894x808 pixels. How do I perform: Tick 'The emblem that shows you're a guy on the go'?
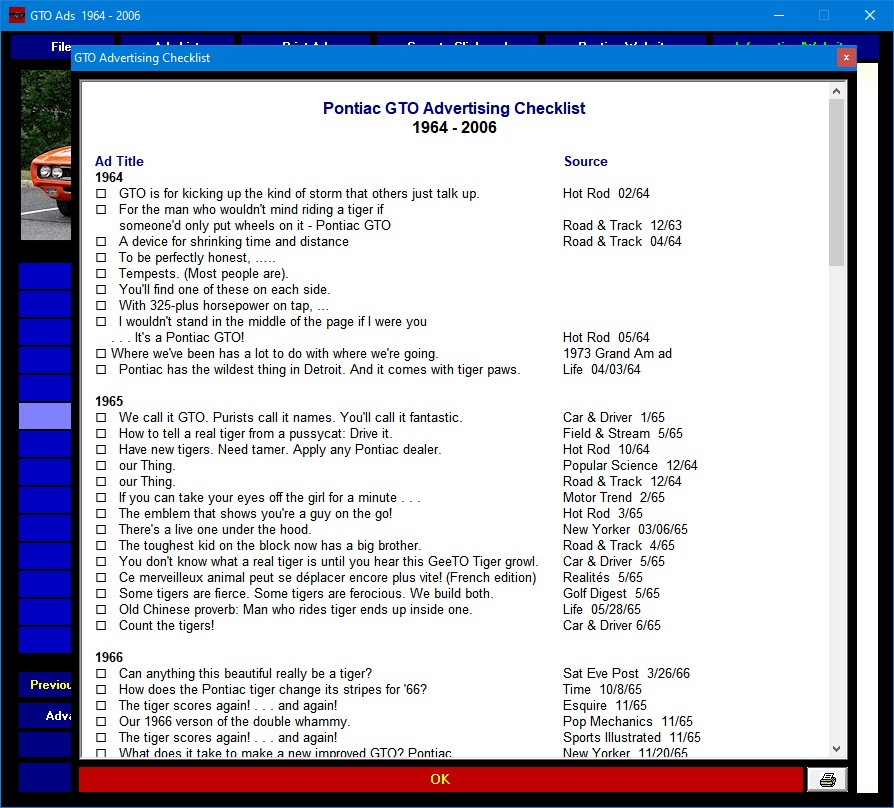click(101, 513)
